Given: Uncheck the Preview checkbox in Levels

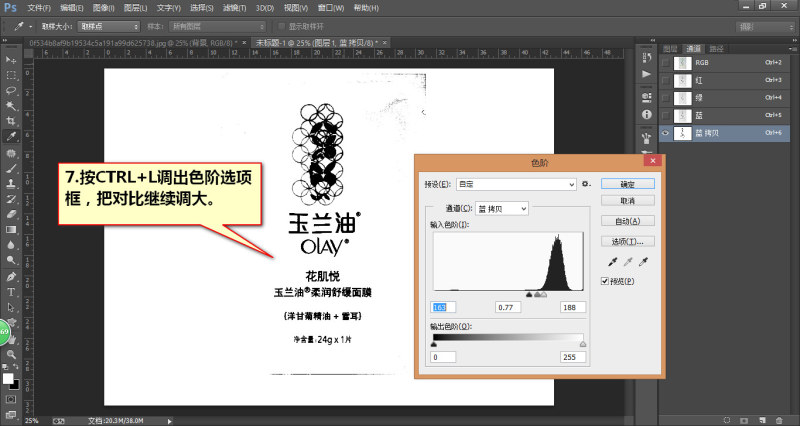Looking at the screenshot, I should pyautogui.click(x=605, y=281).
